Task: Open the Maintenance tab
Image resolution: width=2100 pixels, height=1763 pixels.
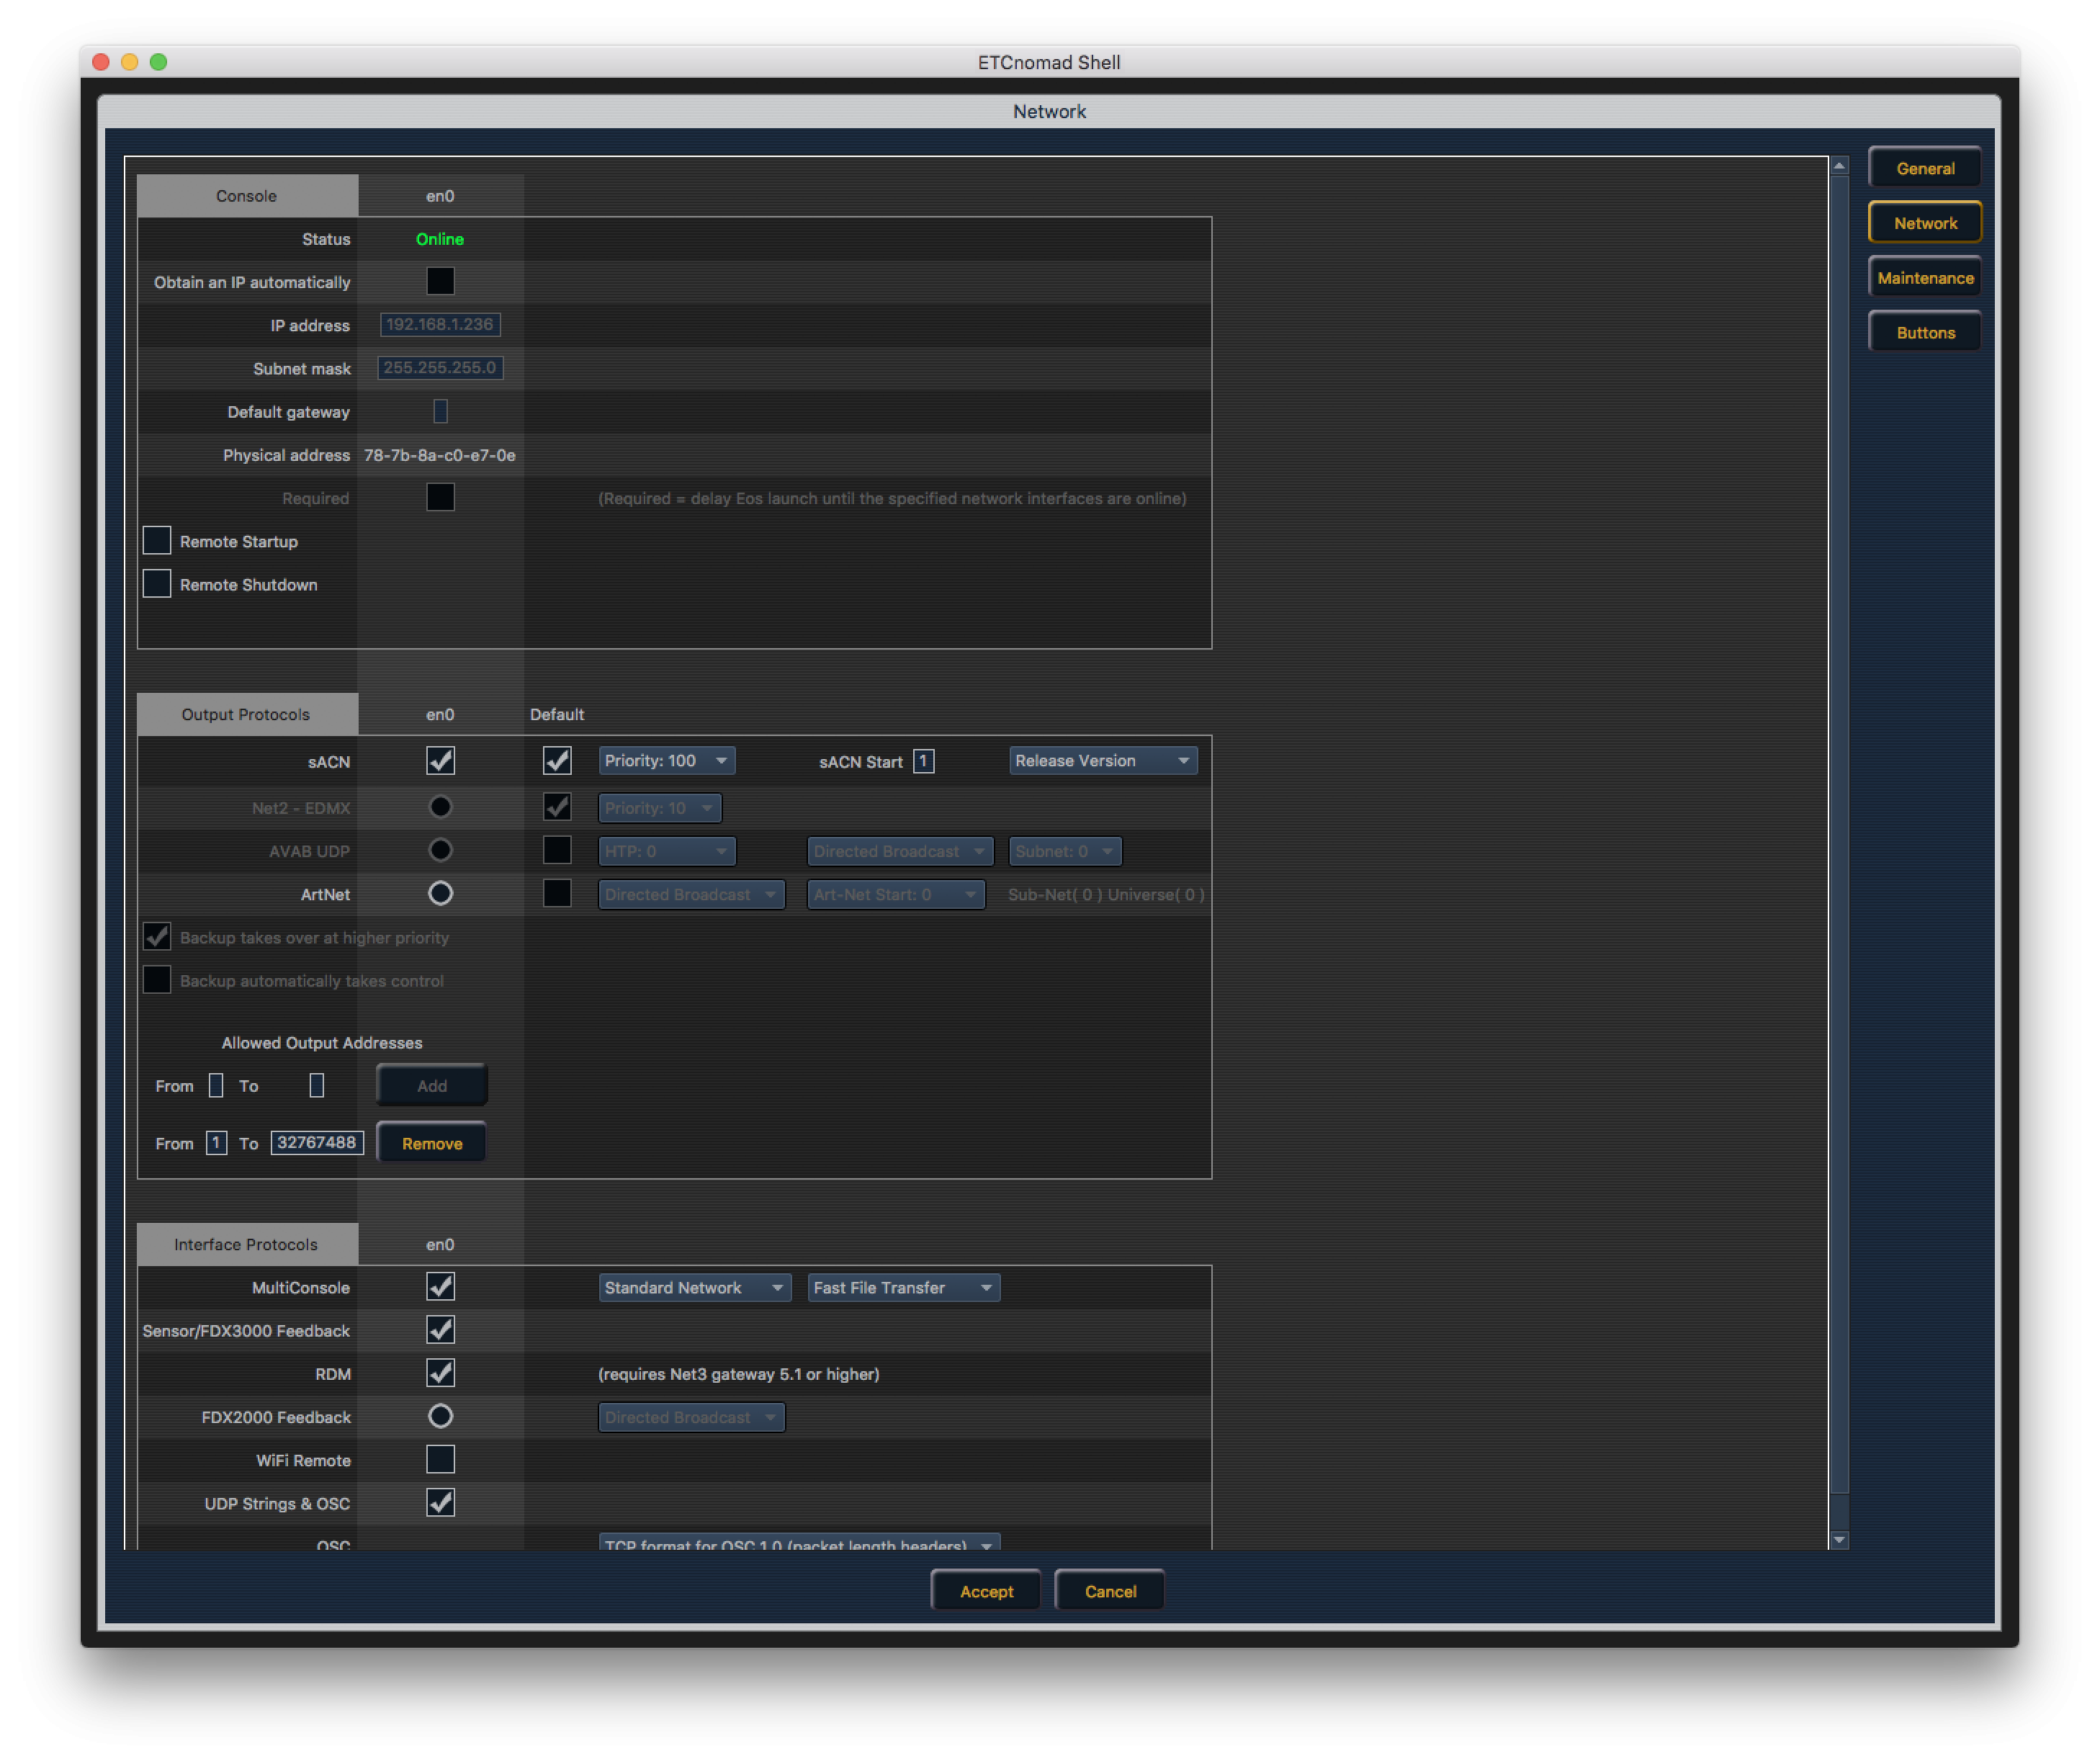Action: click(1924, 278)
